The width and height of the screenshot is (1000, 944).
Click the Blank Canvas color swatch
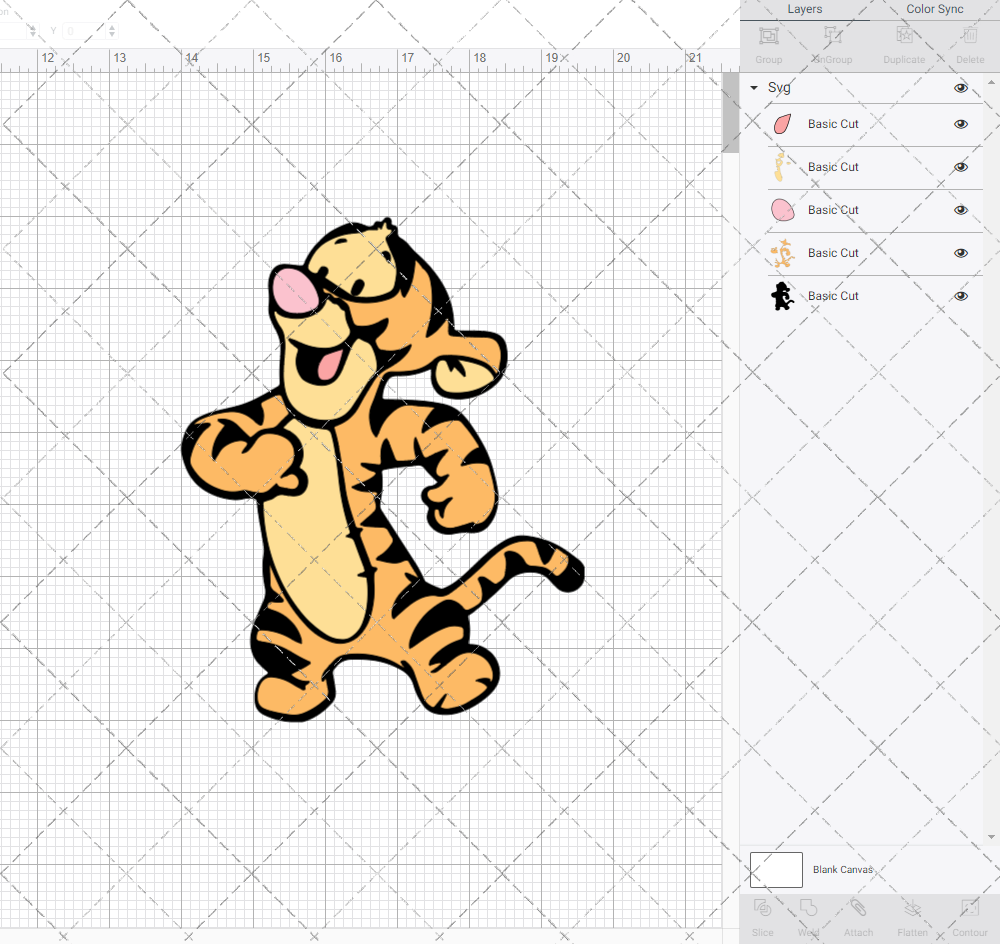coord(776,870)
